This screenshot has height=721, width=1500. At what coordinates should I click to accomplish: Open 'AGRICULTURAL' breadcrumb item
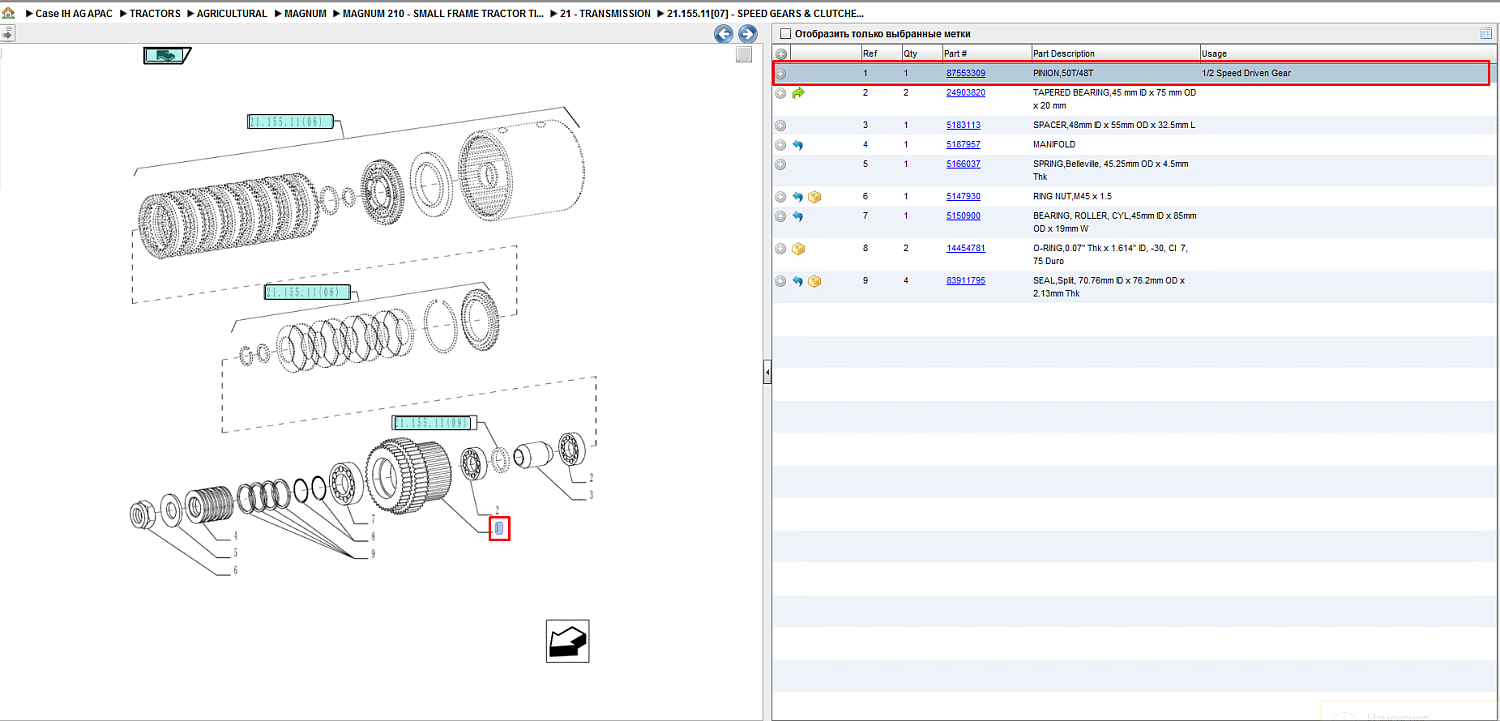(x=232, y=14)
